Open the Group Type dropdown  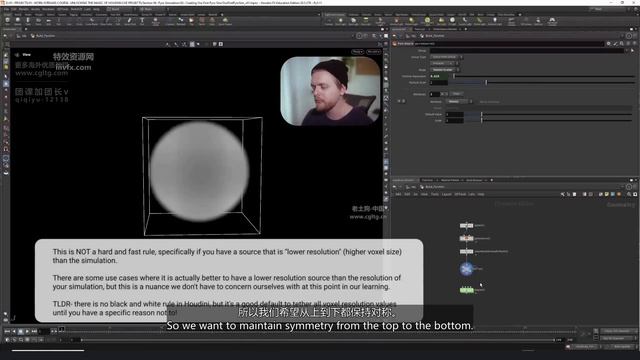[x=446, y=57]
